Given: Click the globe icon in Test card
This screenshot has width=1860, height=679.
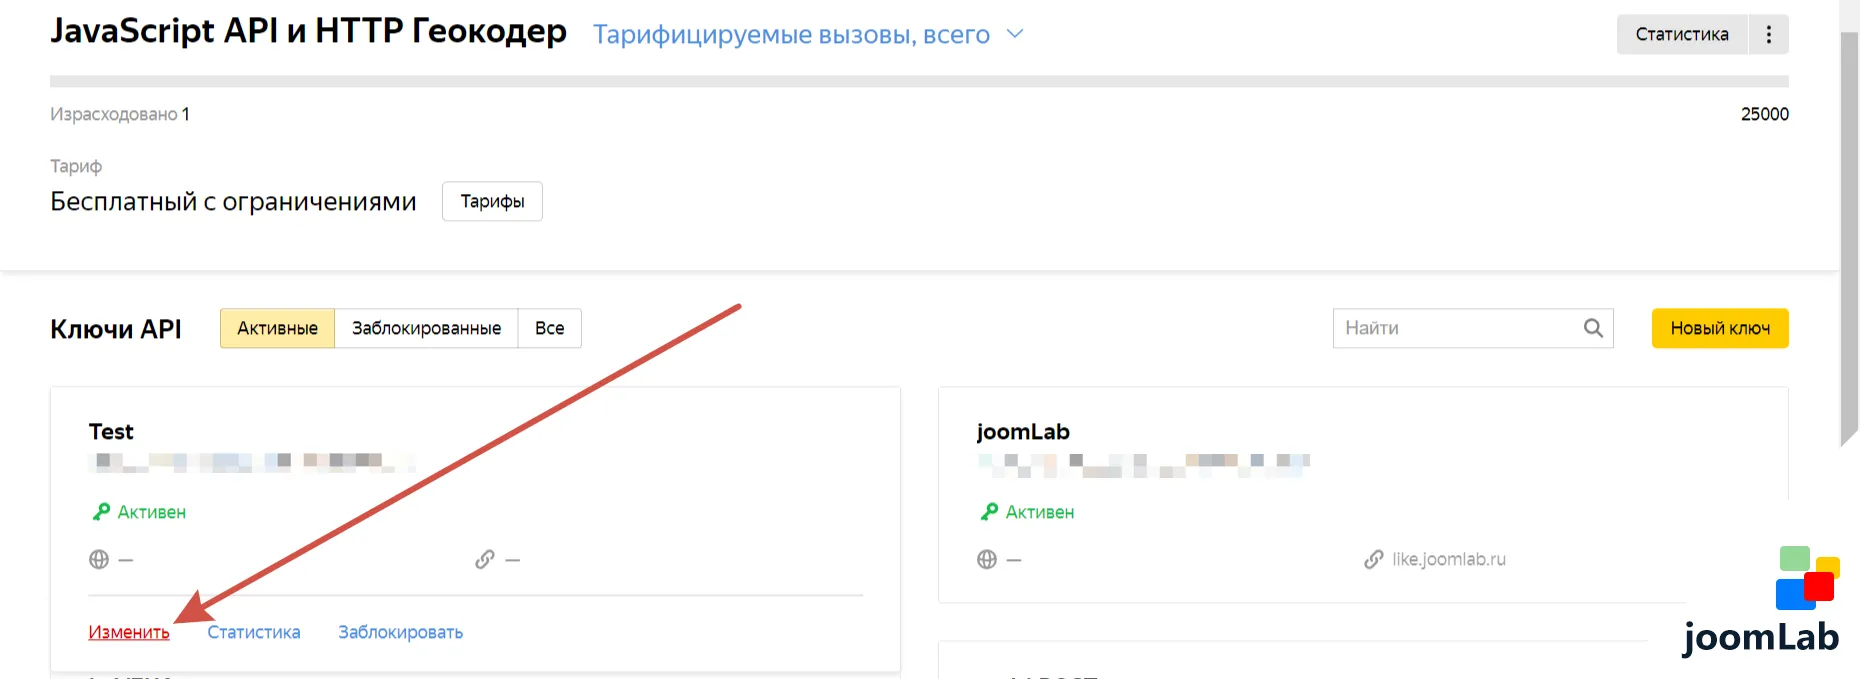Looking at the screenshot, I should (x=99, y=559).
